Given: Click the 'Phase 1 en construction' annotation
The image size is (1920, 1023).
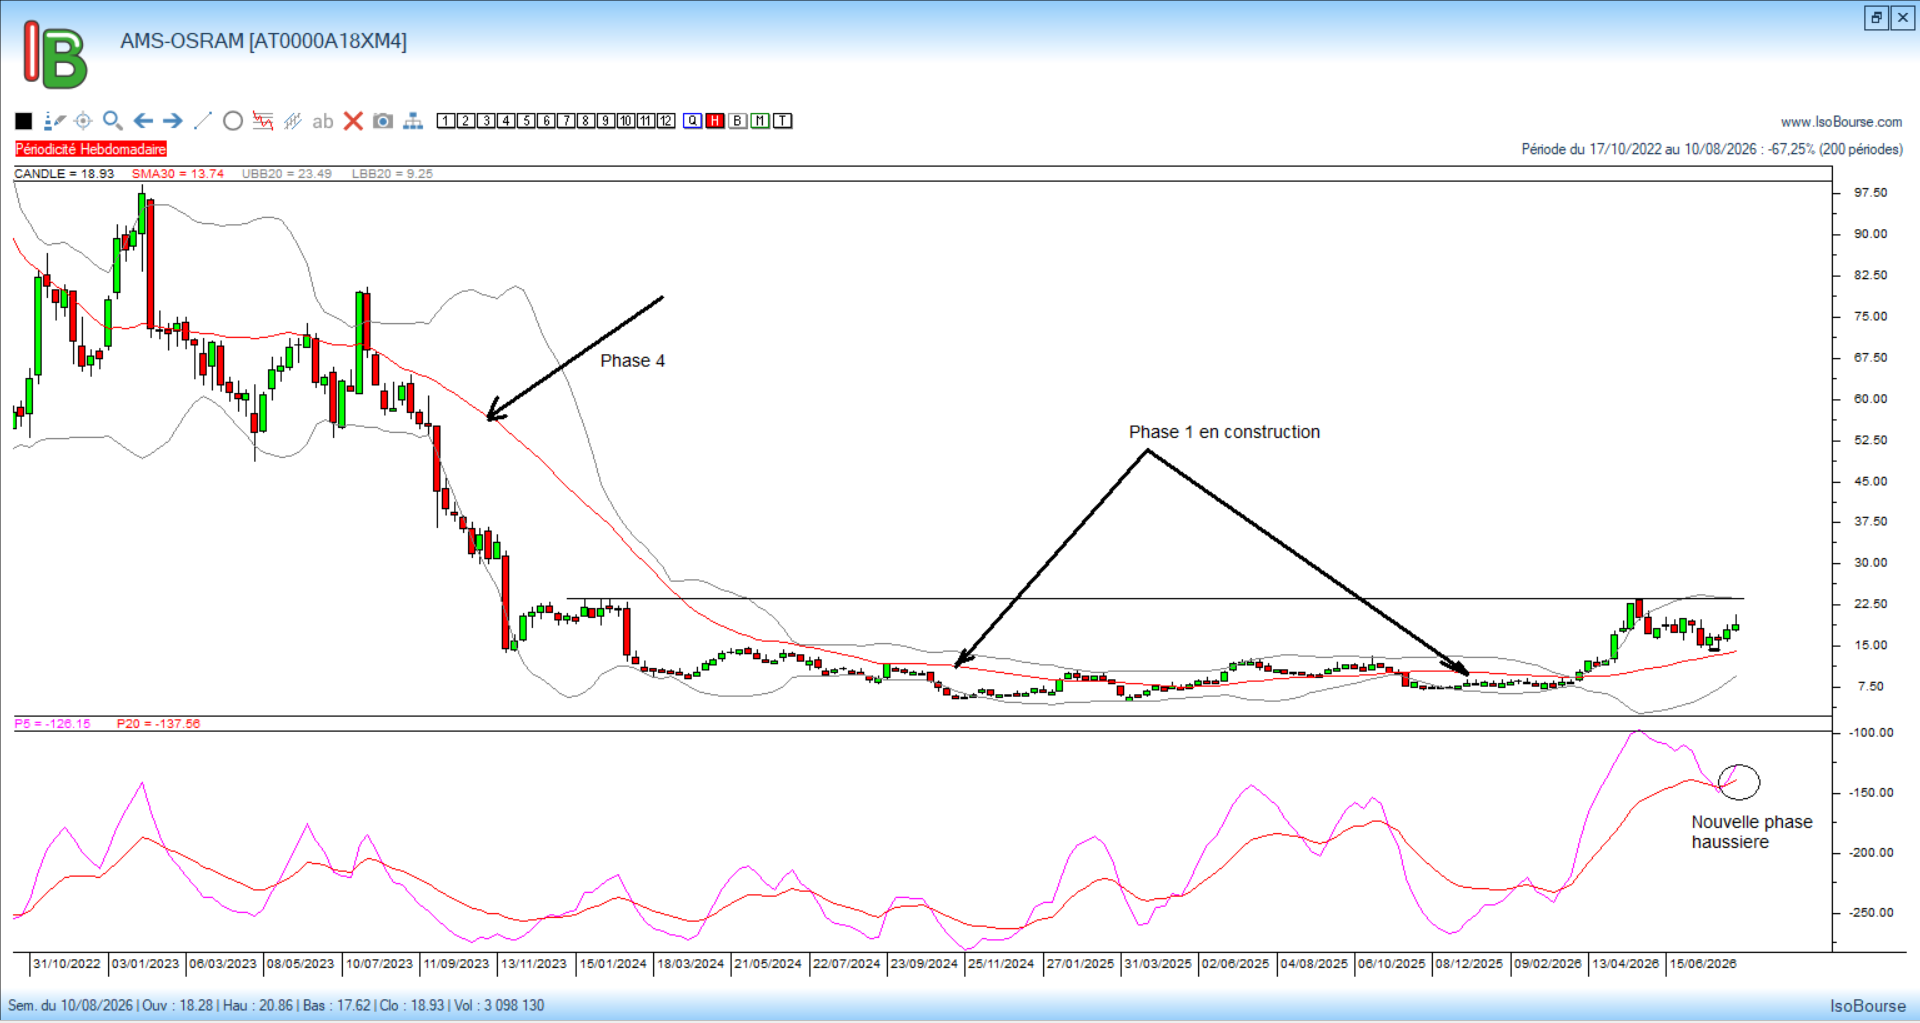Looking at the screenshot, I should tap(1224, 432).
